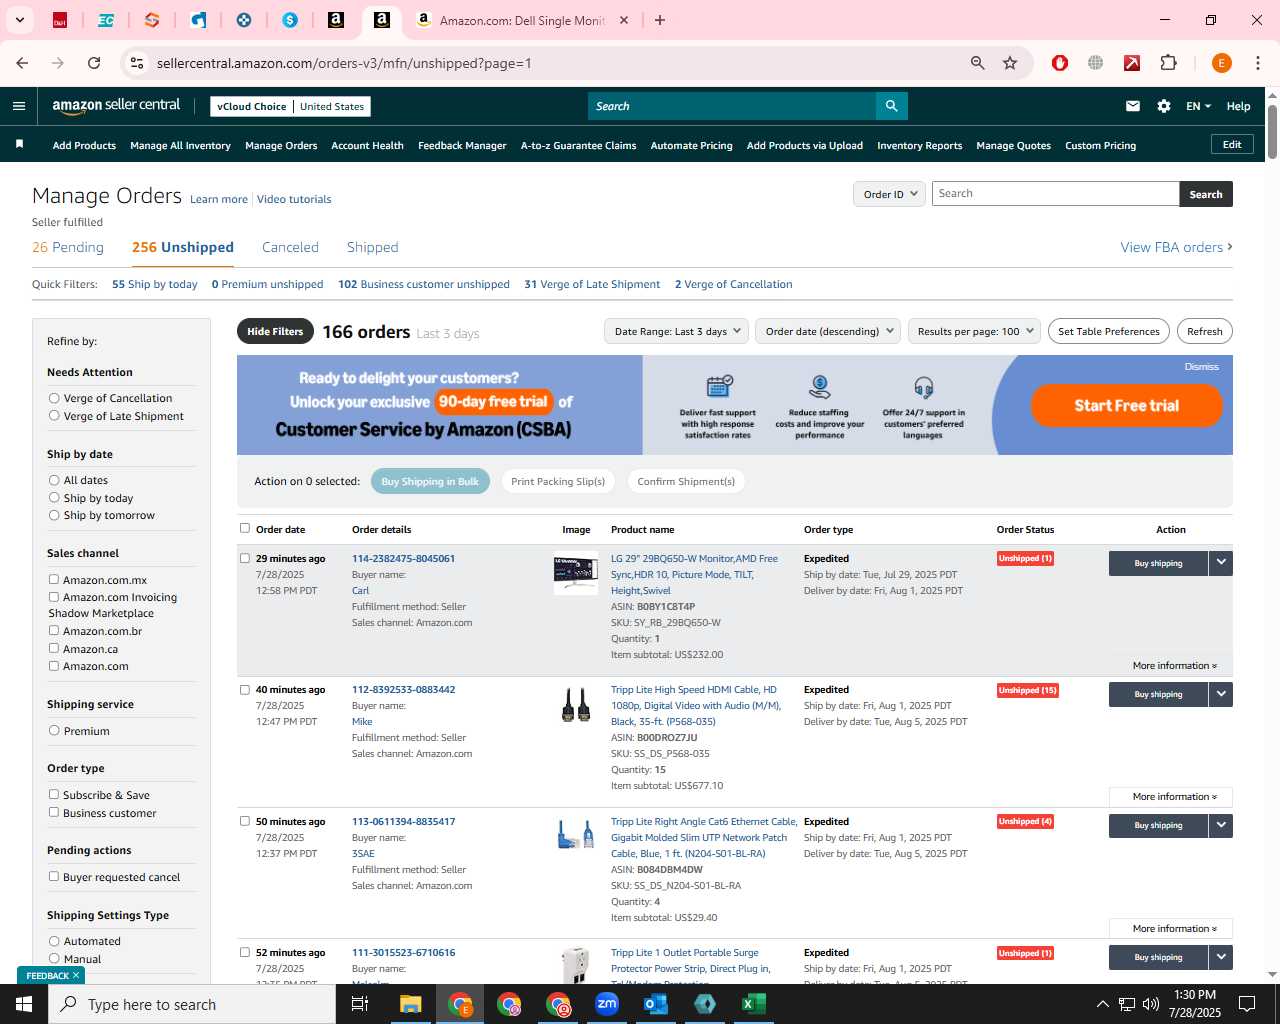Open Chrome three-dot menu
Image resolution: width=1280 pixels, height=1024 pixels.
(1258, 63)
